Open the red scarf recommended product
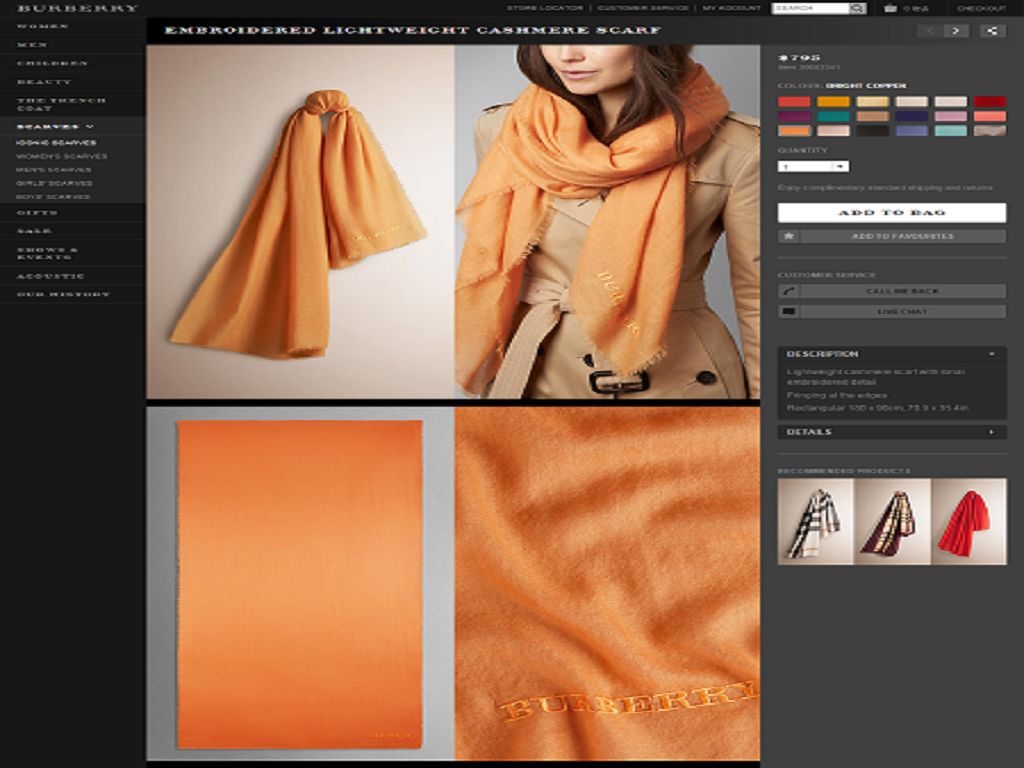The image size is (1024, 768). 969,522
